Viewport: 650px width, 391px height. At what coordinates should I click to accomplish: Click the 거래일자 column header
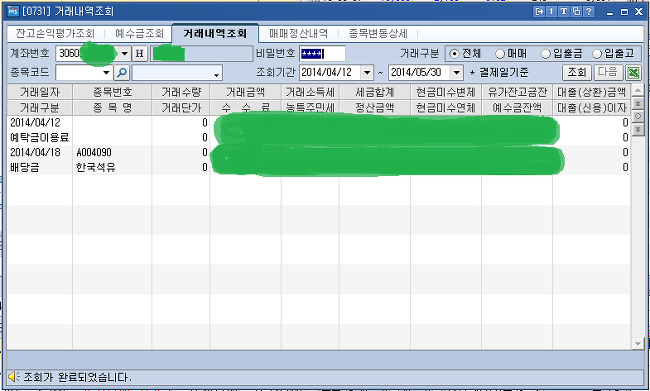[x=40, y=92]
